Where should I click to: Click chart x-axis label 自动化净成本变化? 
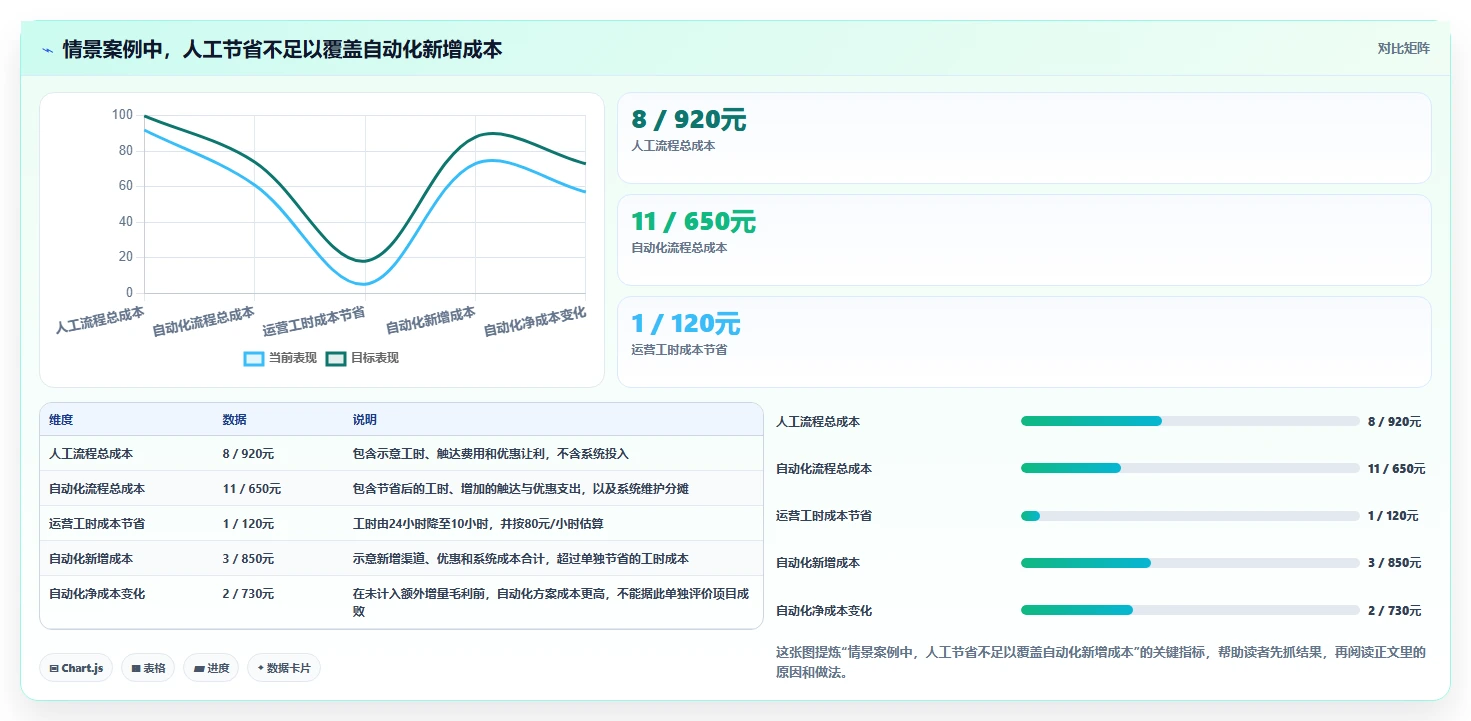coord(535,322)
